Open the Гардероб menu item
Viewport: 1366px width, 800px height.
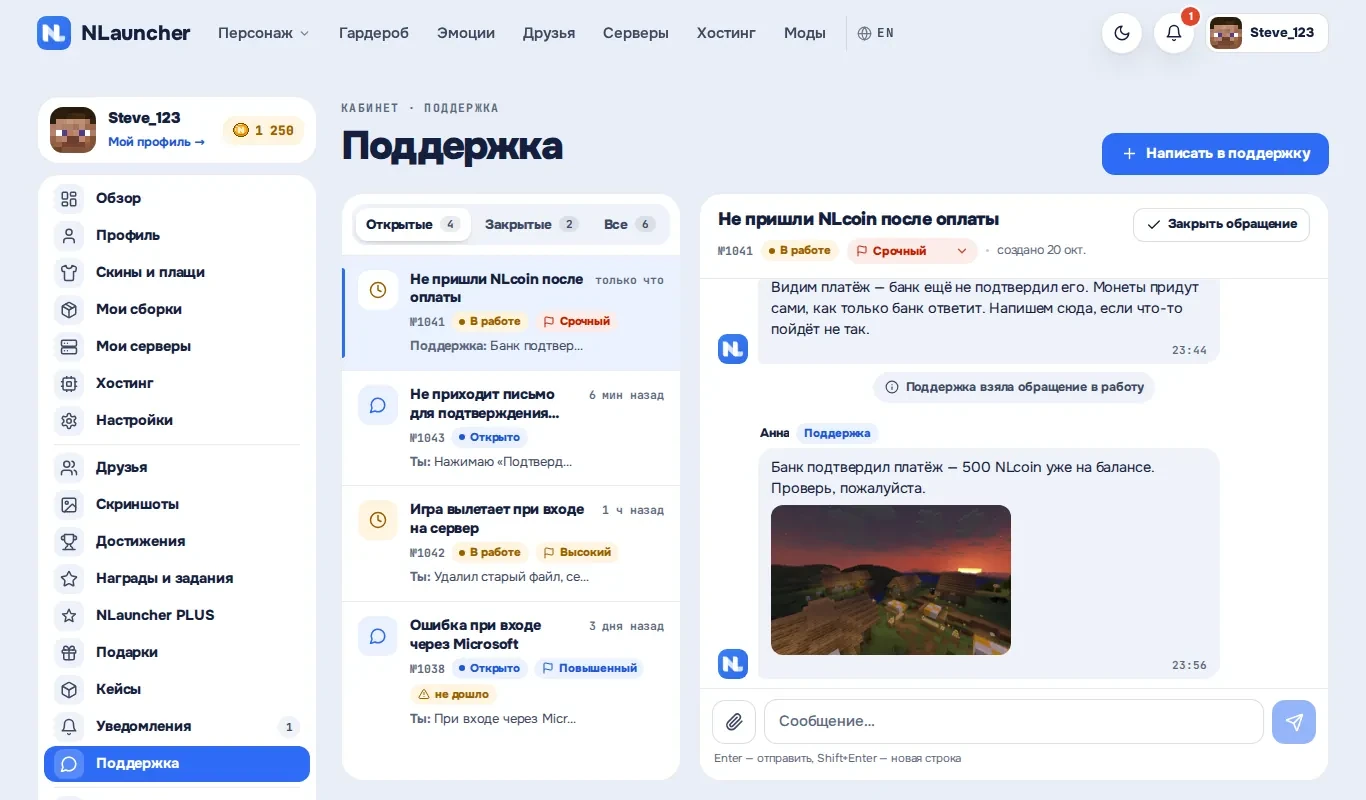tap(374, 33)
